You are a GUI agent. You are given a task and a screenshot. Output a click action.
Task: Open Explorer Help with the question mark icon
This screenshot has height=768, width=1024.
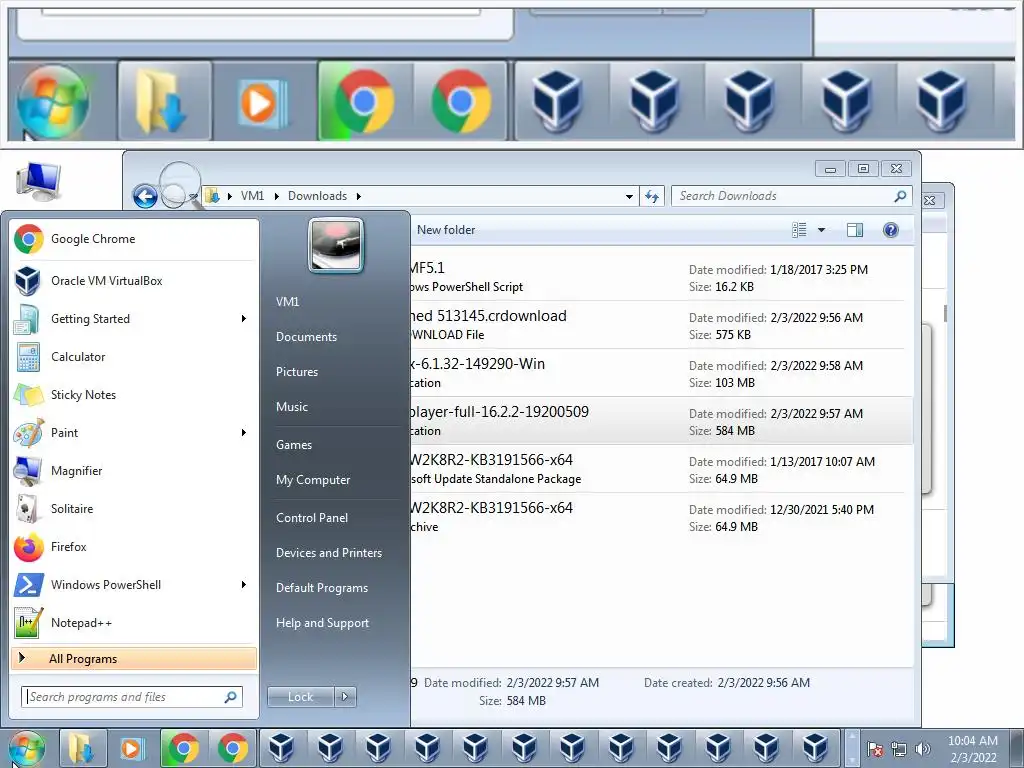point(891,230)
